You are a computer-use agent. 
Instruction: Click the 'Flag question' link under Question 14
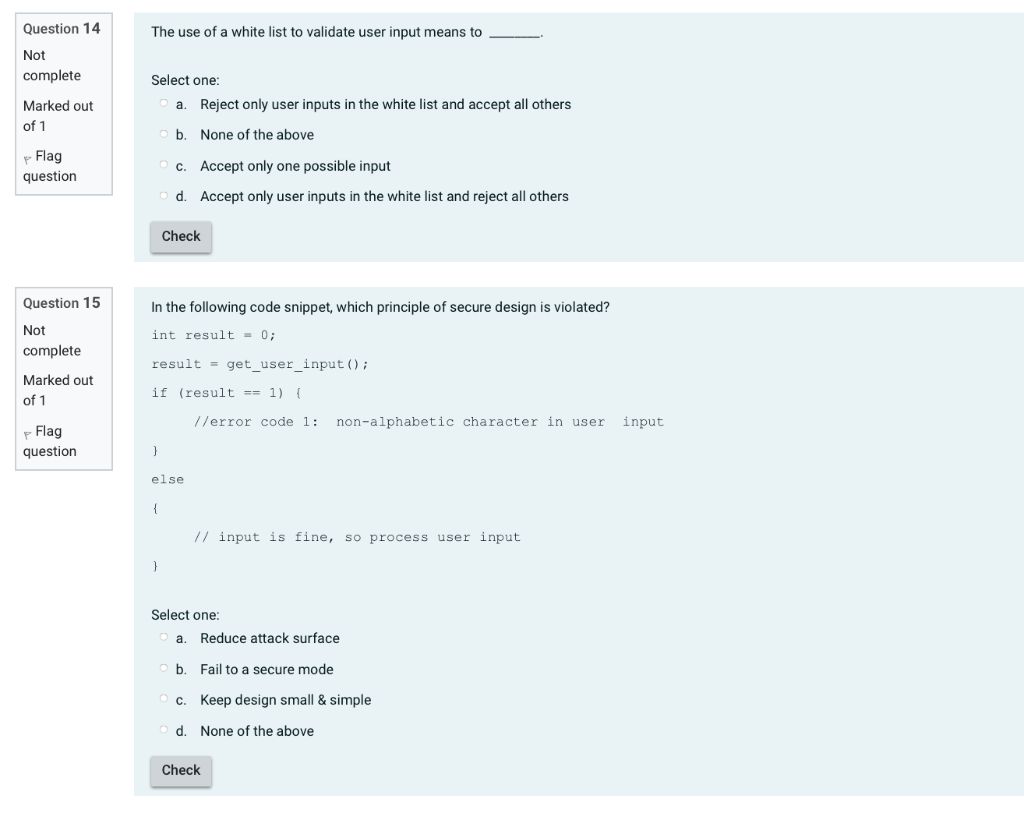click(x=48, y=166)
